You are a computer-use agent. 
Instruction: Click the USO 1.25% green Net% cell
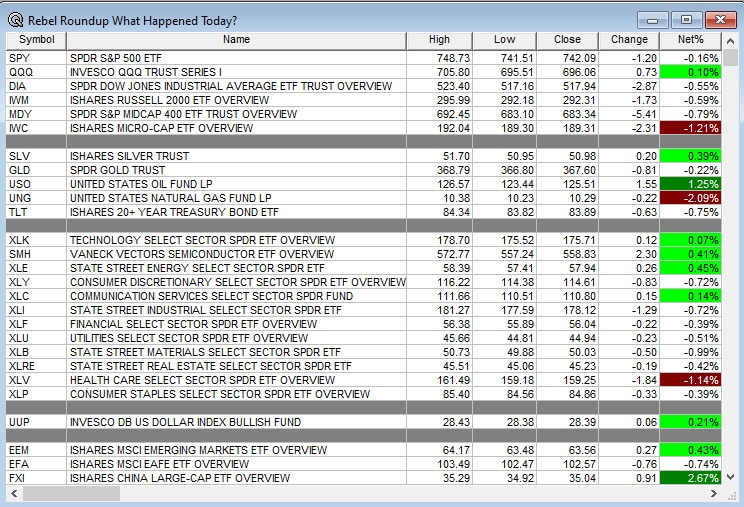pyautogui.click(x=690, y=184)
